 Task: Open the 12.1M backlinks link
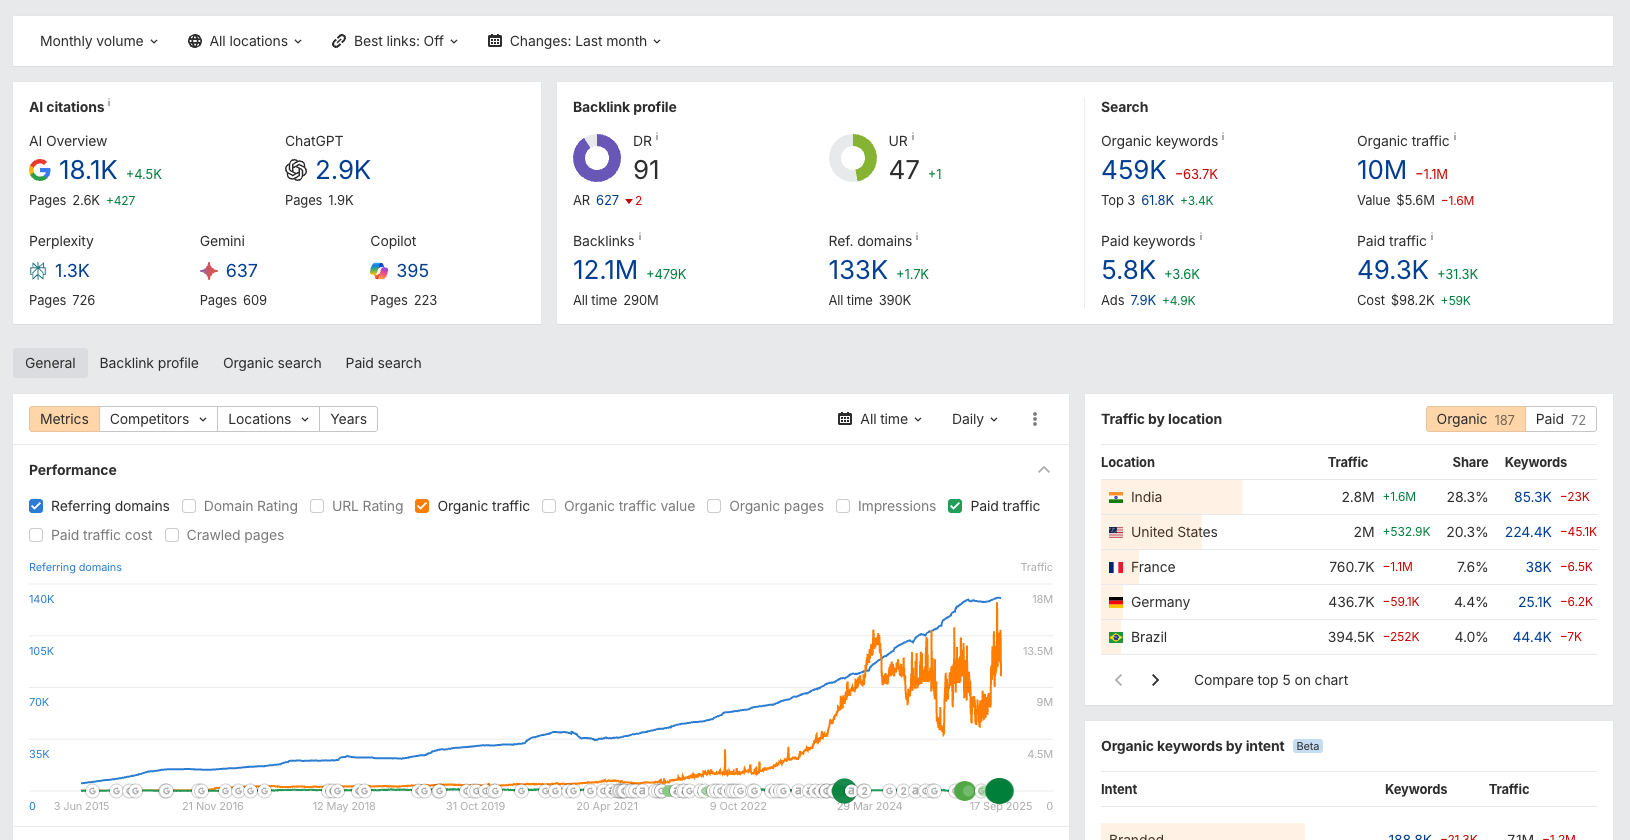coord(605,271)
